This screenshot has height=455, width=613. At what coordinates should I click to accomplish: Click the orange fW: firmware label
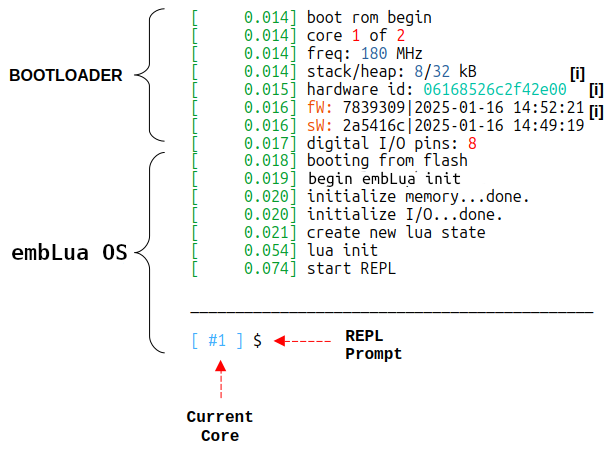[320, 108]
